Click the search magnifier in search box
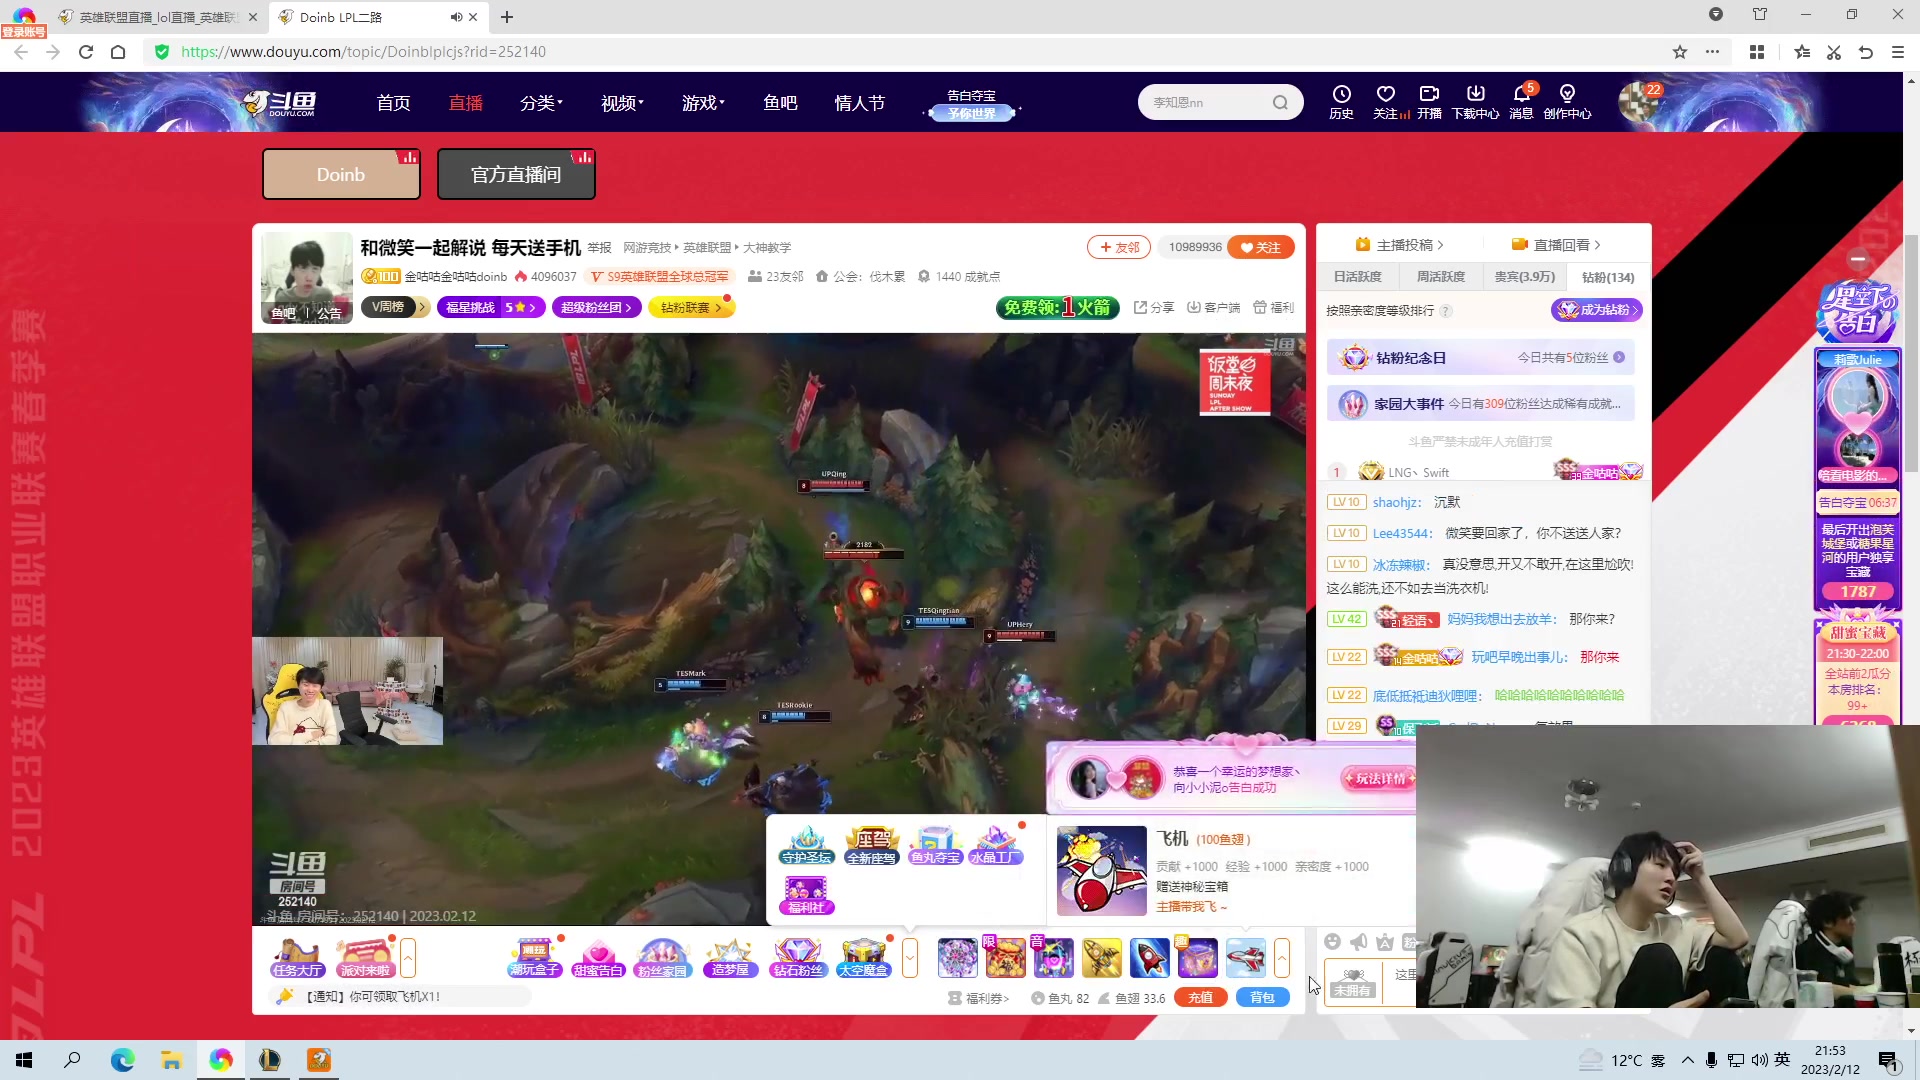 point(1280,102)
